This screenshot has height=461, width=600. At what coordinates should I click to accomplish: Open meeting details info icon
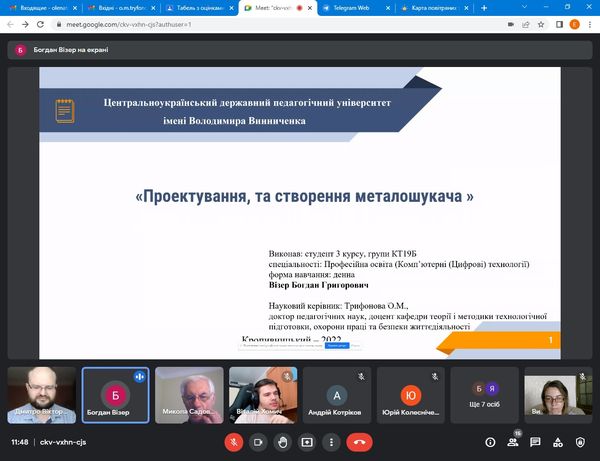point(490,443)
